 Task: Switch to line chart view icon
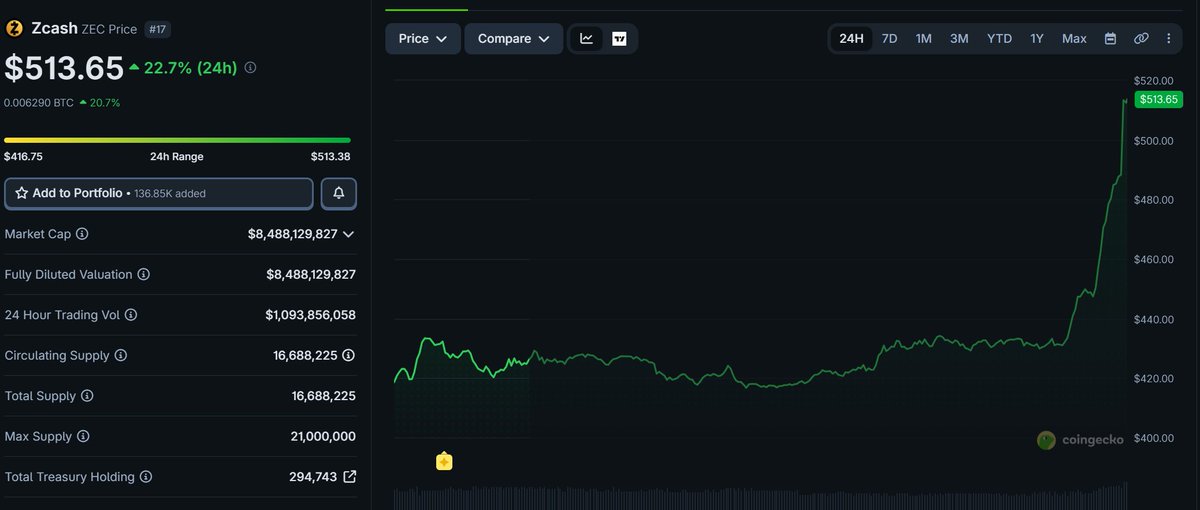[587, 39]
